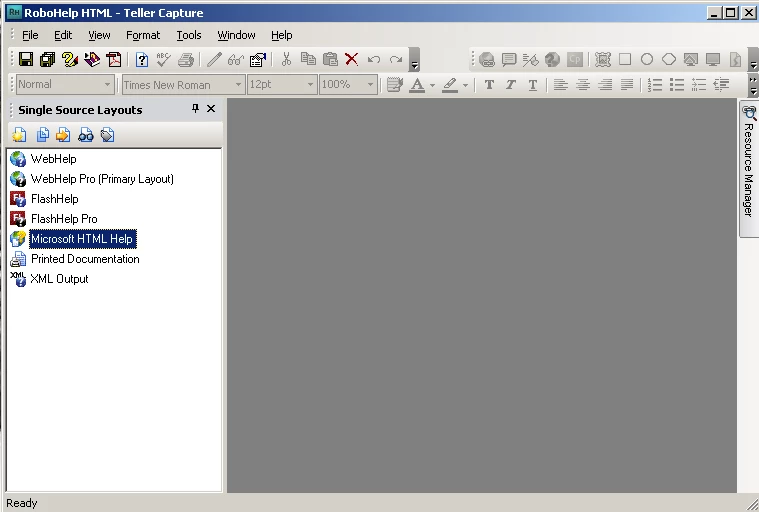Click the tag icon in the Single Source Layouts panel

pyautogui.click(x=107, y=135)
